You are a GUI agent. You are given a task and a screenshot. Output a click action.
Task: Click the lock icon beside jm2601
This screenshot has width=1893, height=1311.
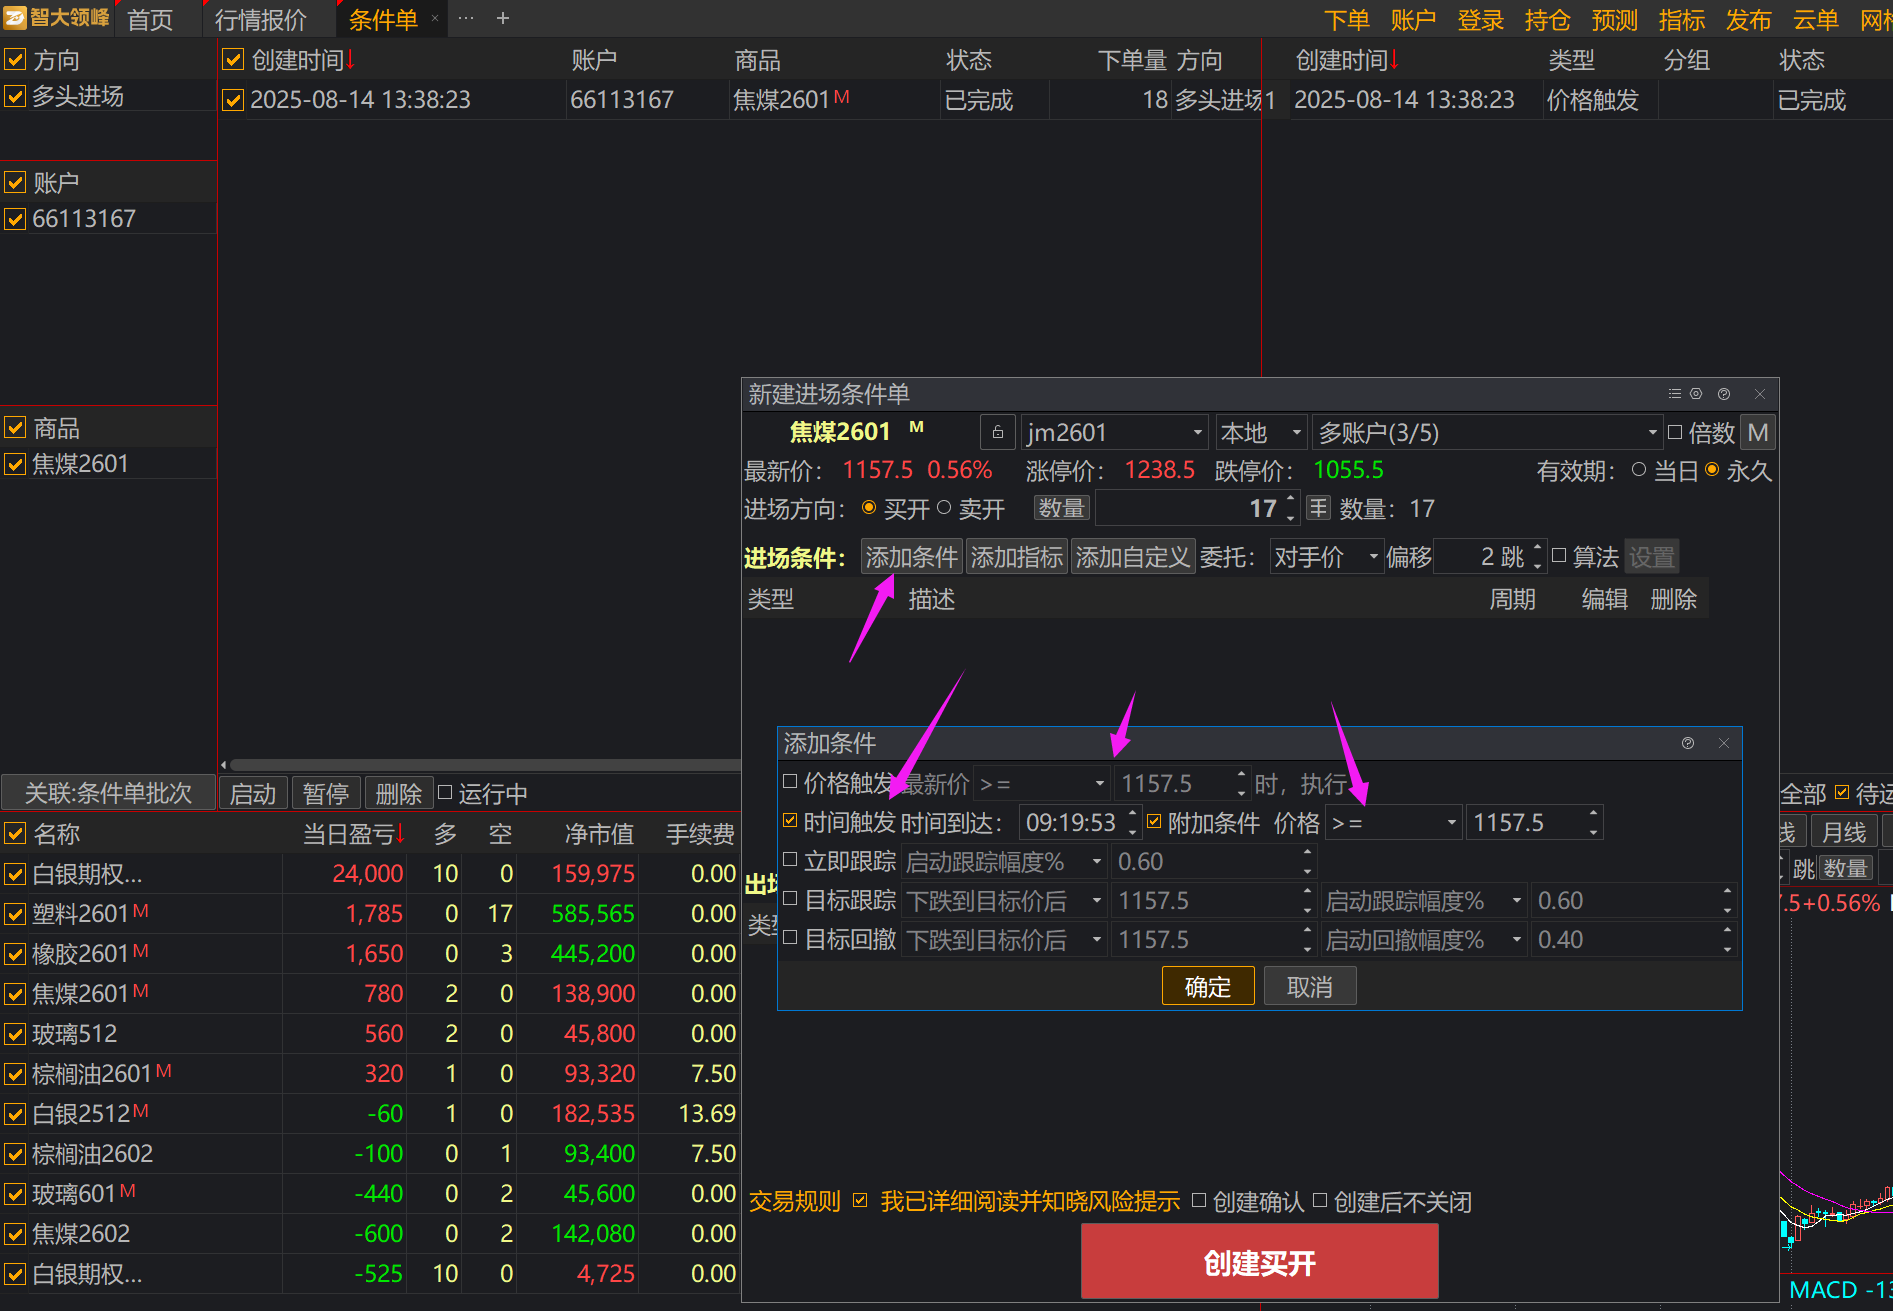click(997, 433)
